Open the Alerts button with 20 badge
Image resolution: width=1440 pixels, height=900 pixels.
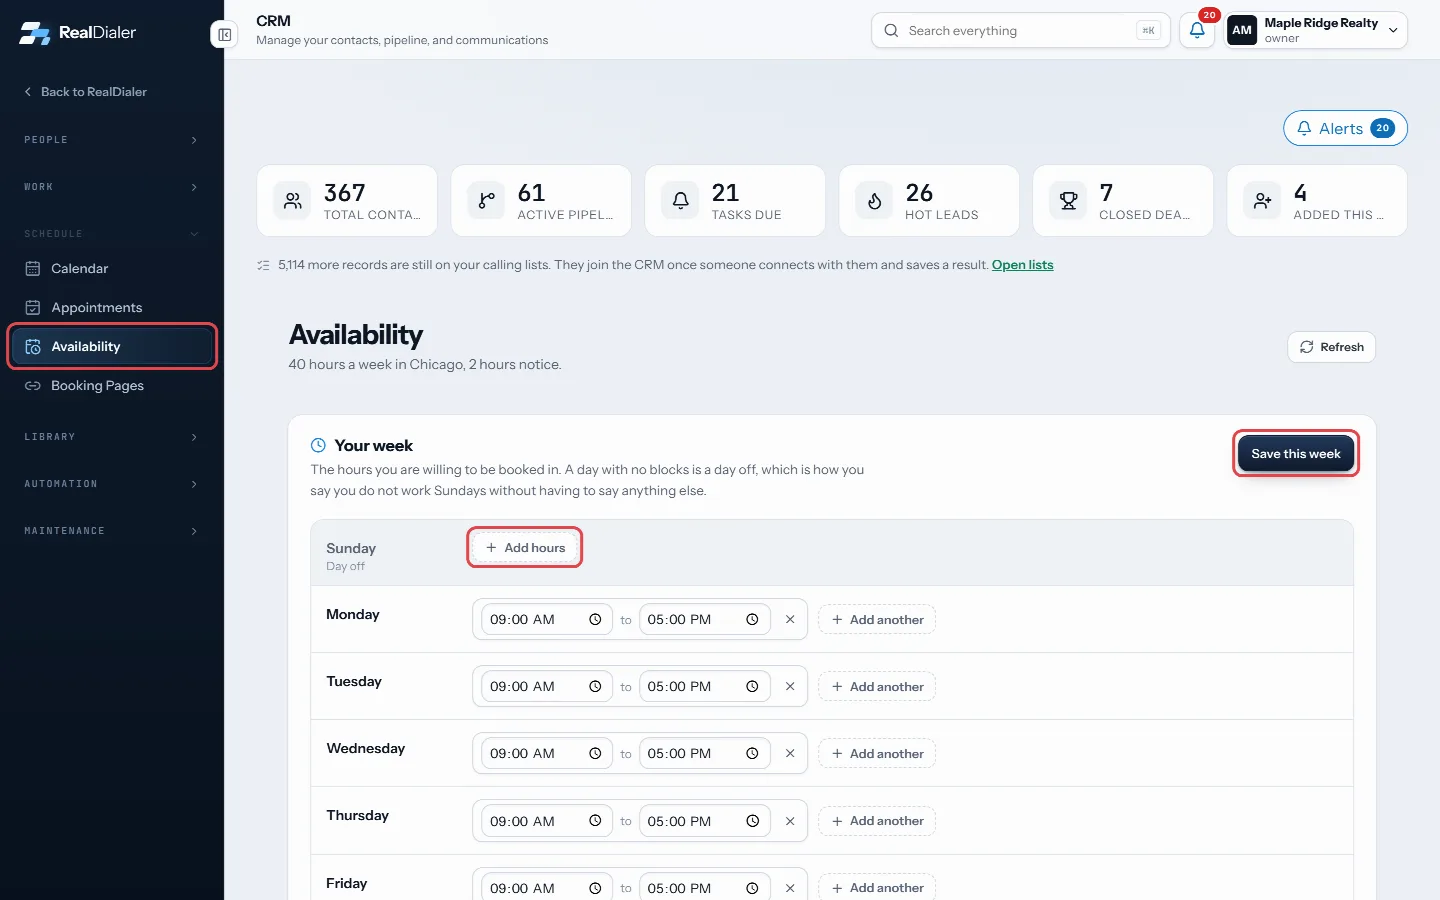pos(1345,128)
